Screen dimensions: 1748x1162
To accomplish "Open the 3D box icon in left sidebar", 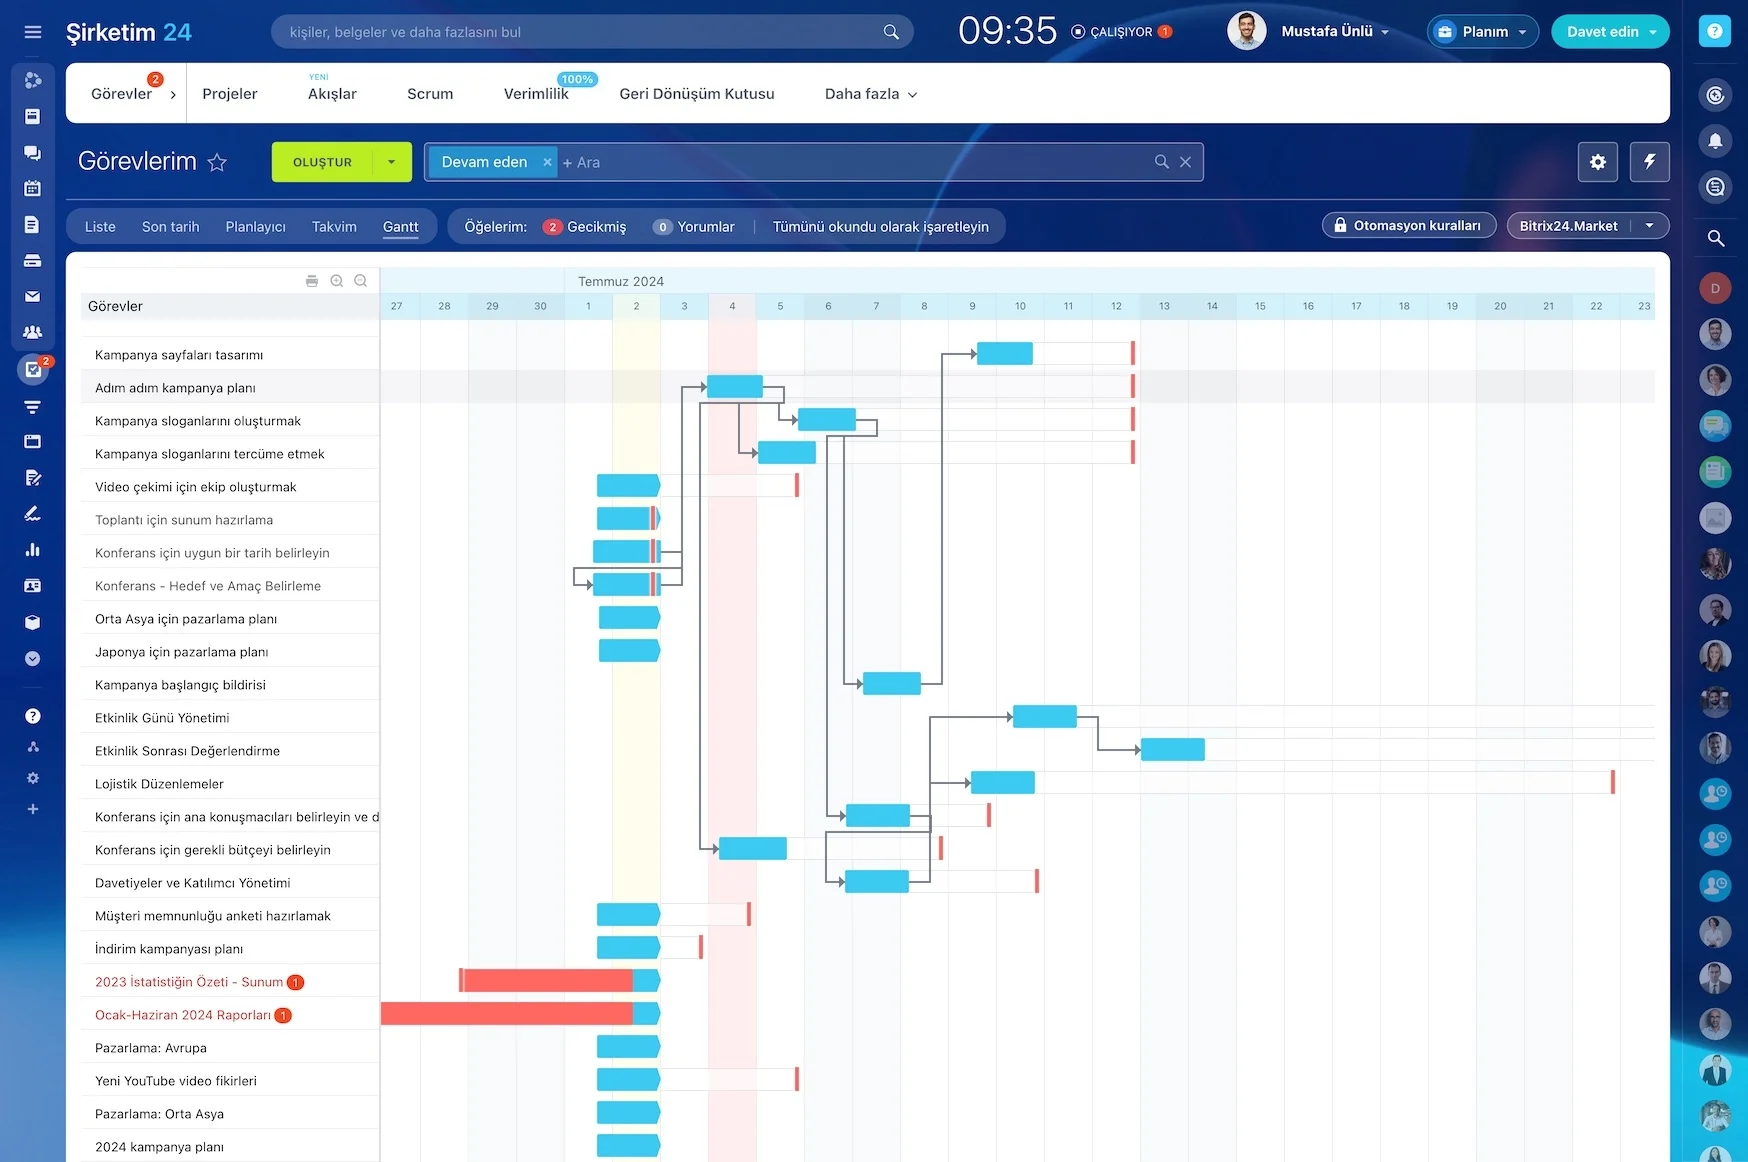I will point(33,622).
